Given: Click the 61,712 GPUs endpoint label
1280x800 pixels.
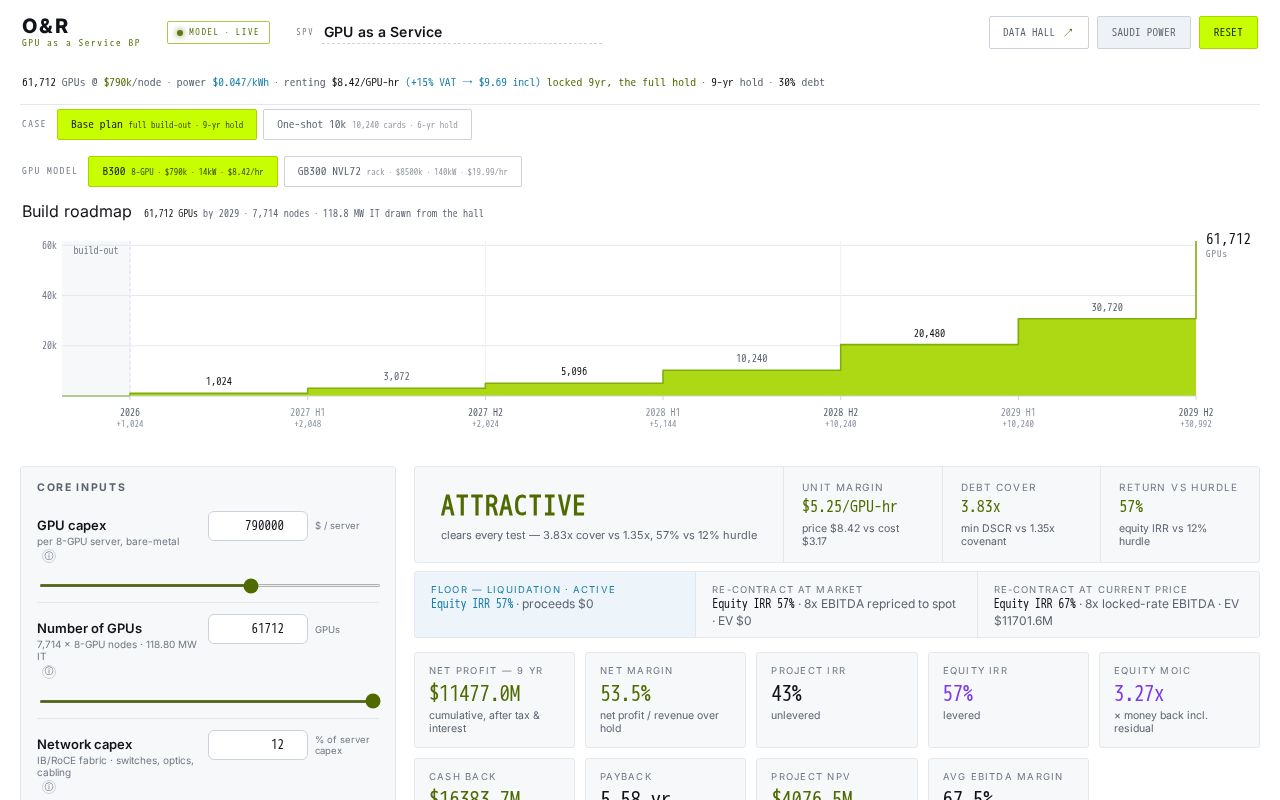Looking at the screenshot, I should click(1228, 239).
